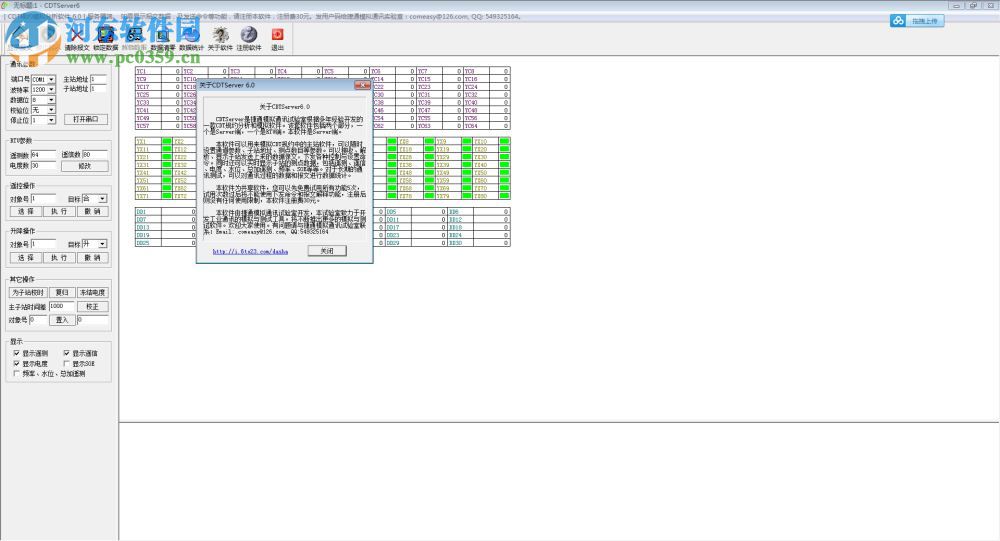Close the 关于CDTServer 6.0 dialog with its red X

click(362, 85)
